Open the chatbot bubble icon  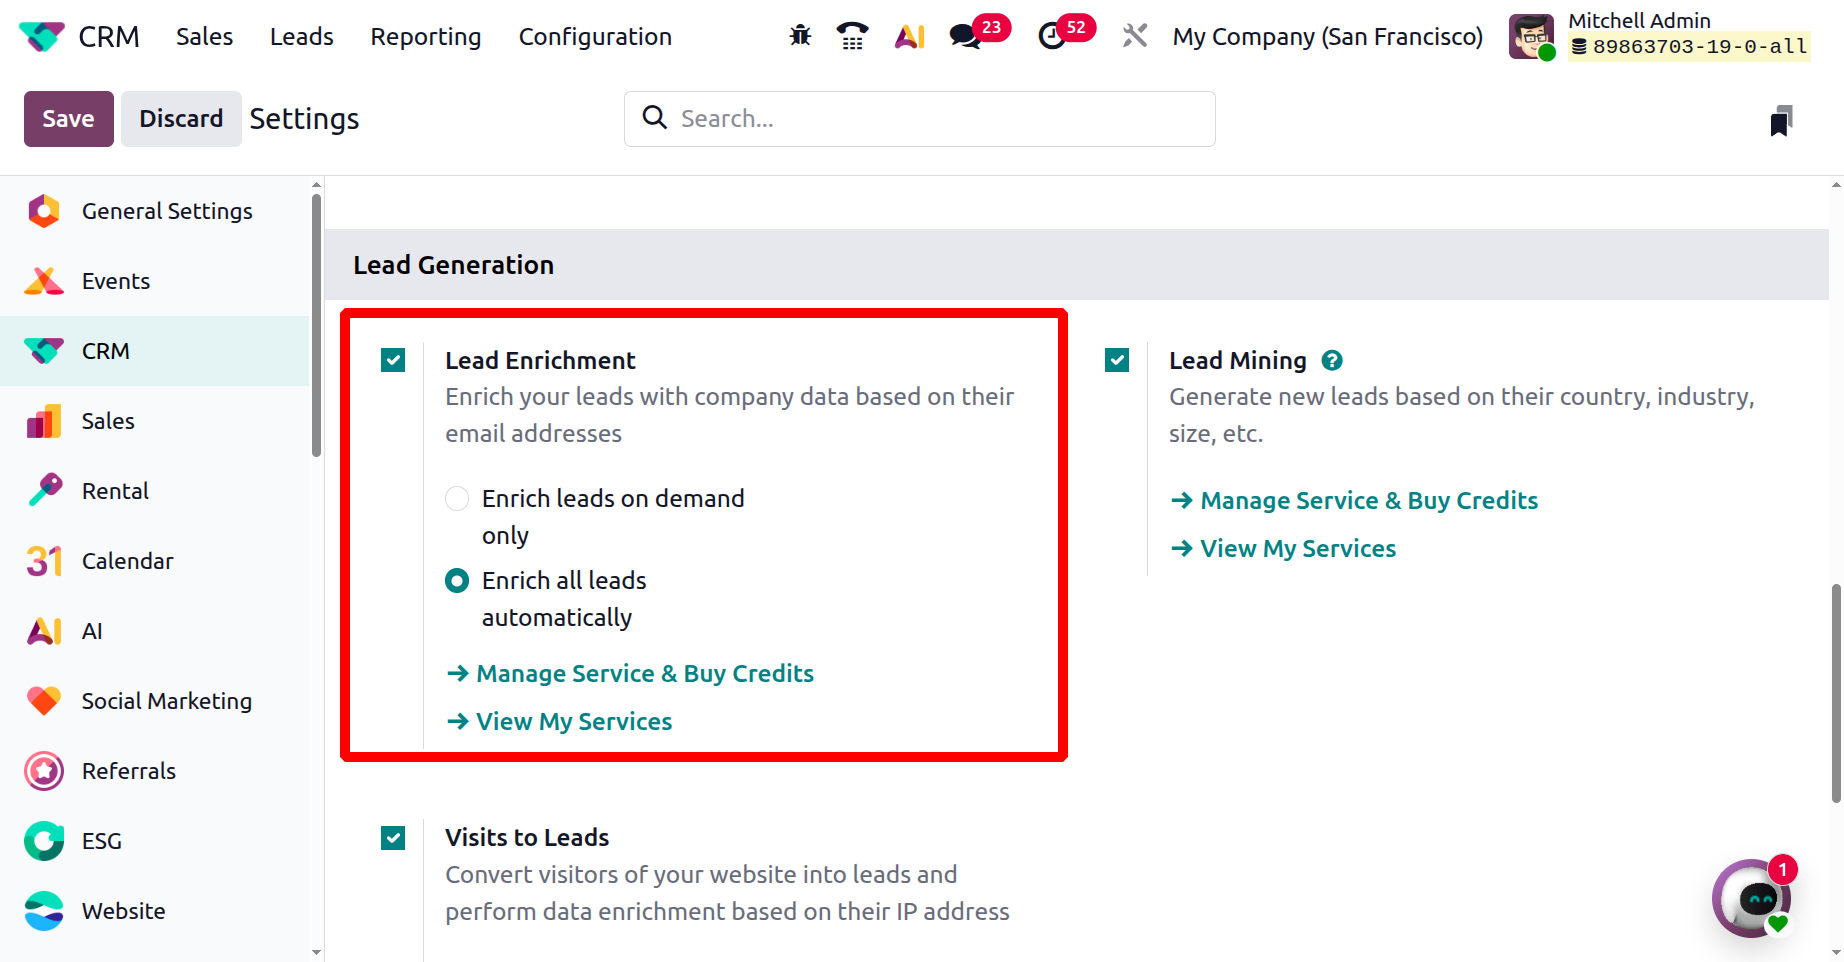[1751, 899]
